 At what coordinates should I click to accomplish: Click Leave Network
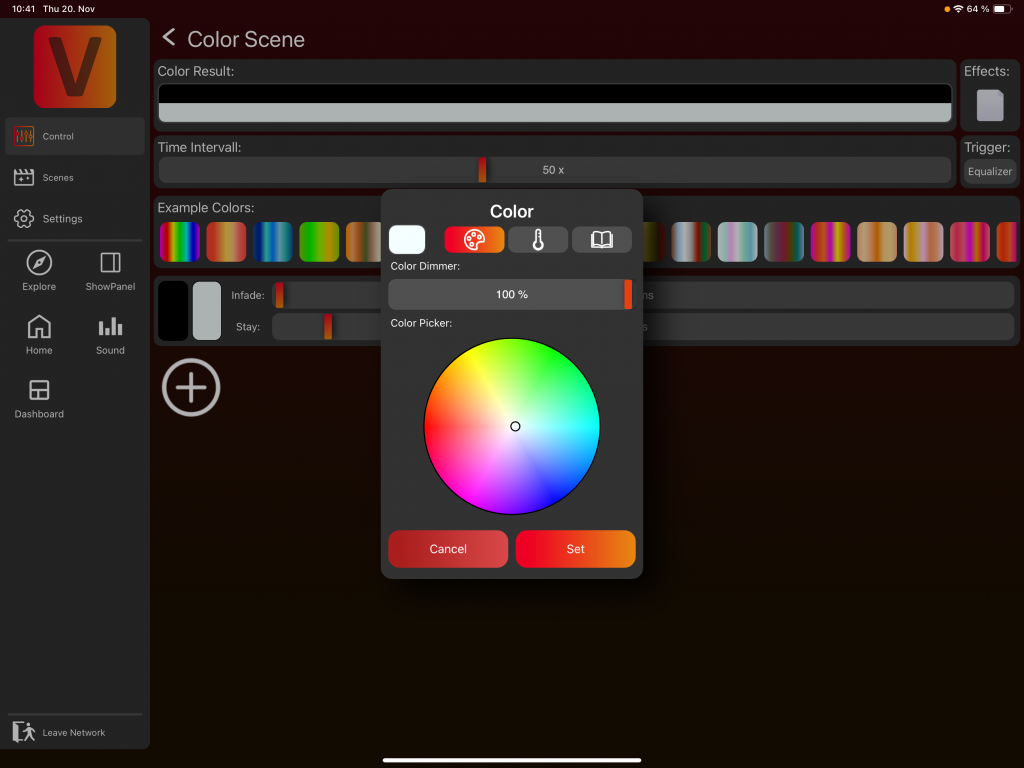click(73, 732)
